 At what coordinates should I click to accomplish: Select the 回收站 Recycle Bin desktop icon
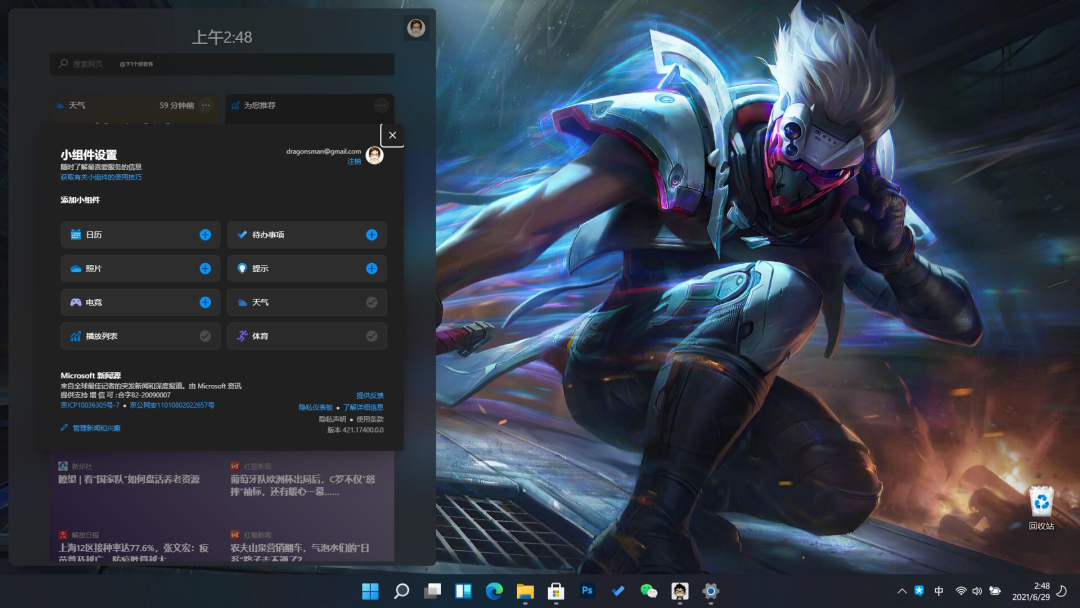[x=1041, y=507]
